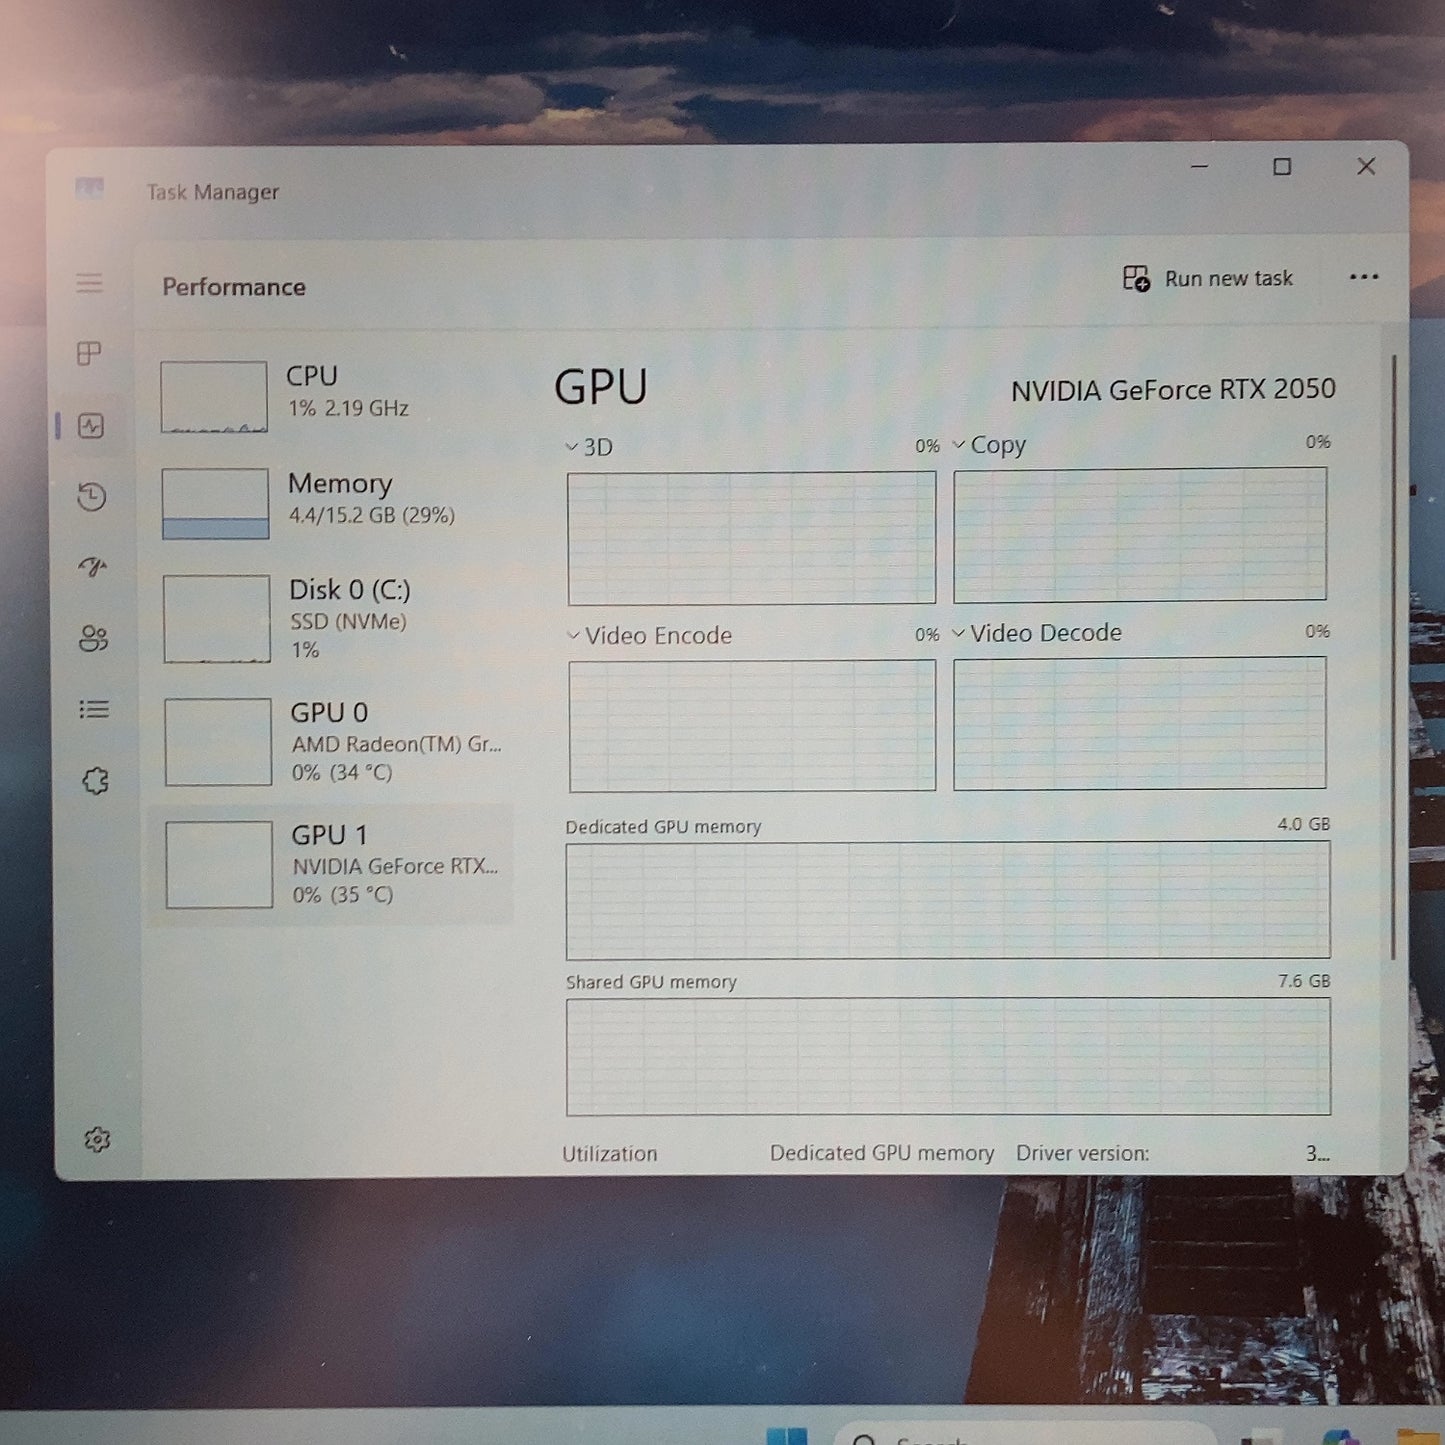Click the Task Manager app icon in title bar
This screenshot has width=1445, height=1445.
click(x=89, y=188)
